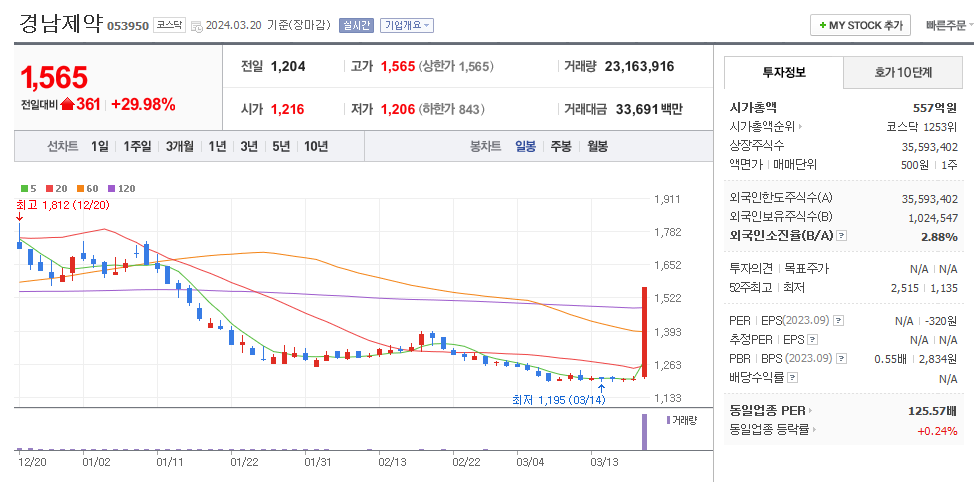This screenshot has height=482, width=979.
Task: Open the 동일업종 등락률 link
Action: 770,430
